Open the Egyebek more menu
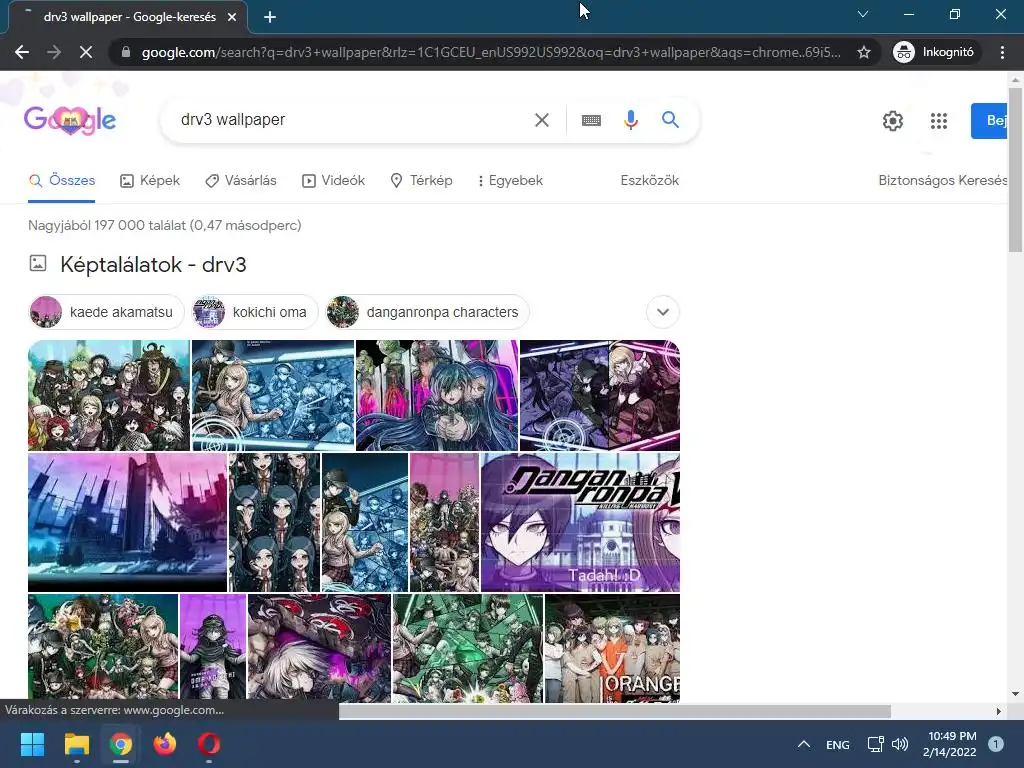The width and height of the screenshot is (1024, 768). point(510,180)
